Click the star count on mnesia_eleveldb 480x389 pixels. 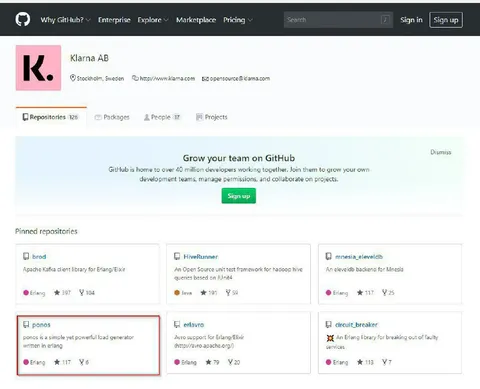click(365, 293)
